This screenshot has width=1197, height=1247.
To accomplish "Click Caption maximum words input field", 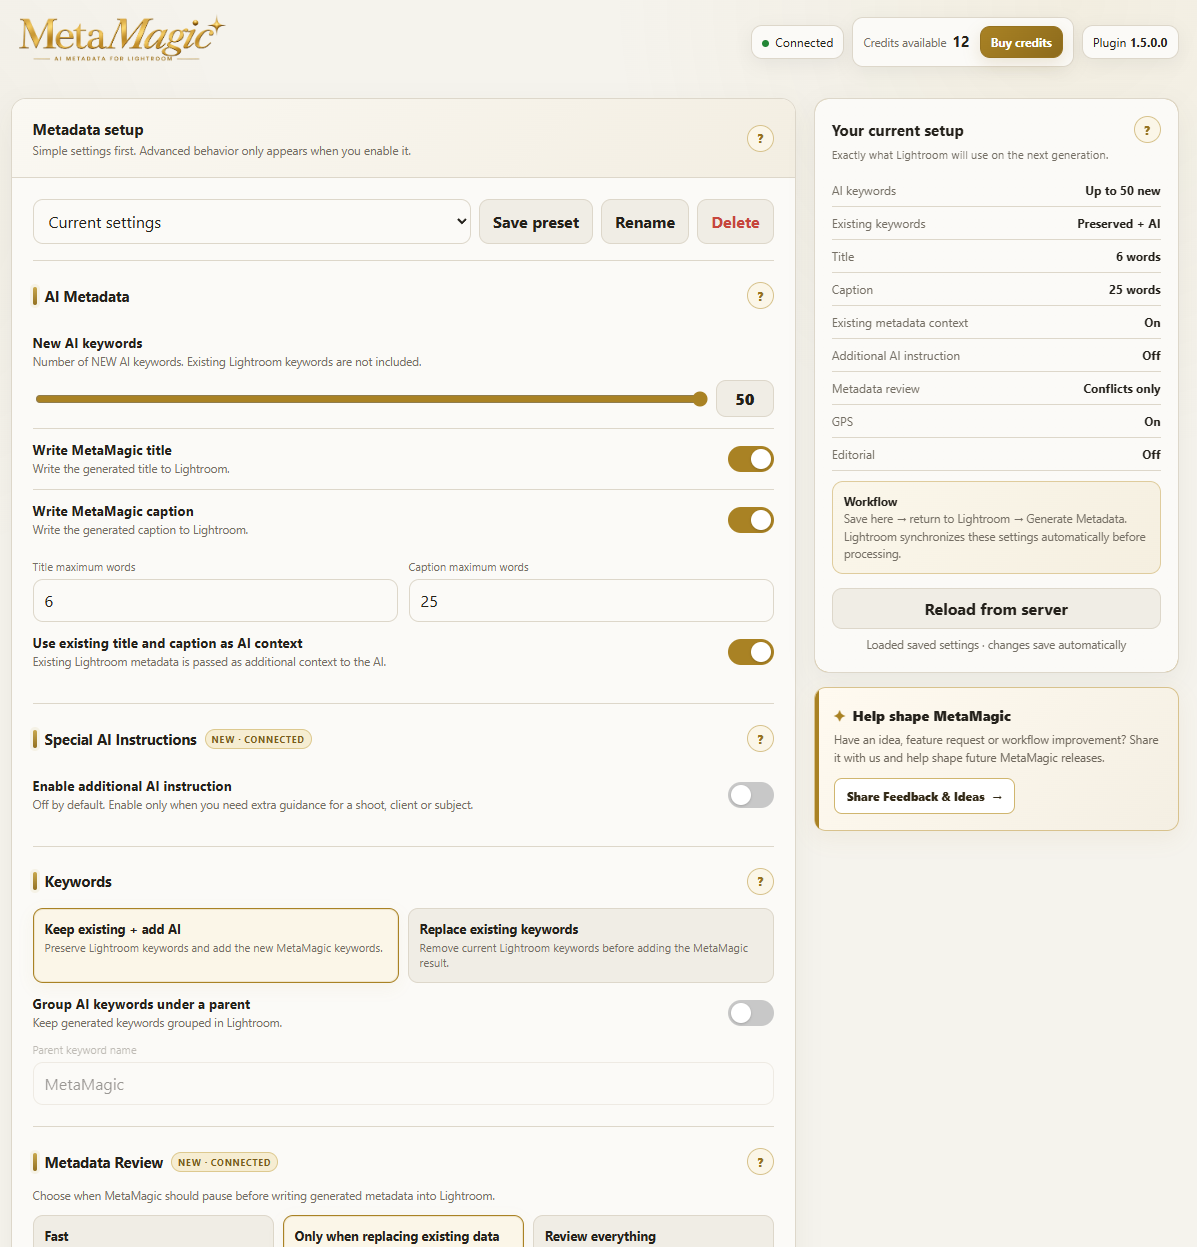I will 591,601.
